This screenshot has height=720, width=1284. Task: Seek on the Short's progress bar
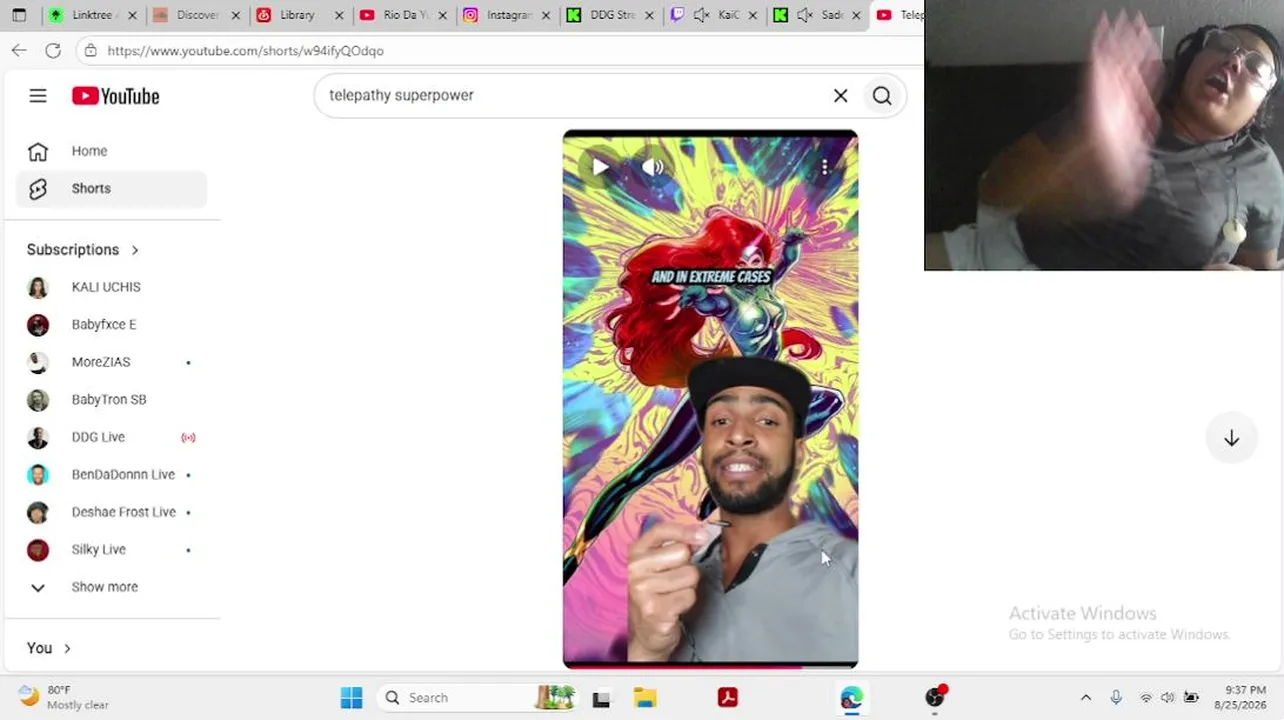710,666
